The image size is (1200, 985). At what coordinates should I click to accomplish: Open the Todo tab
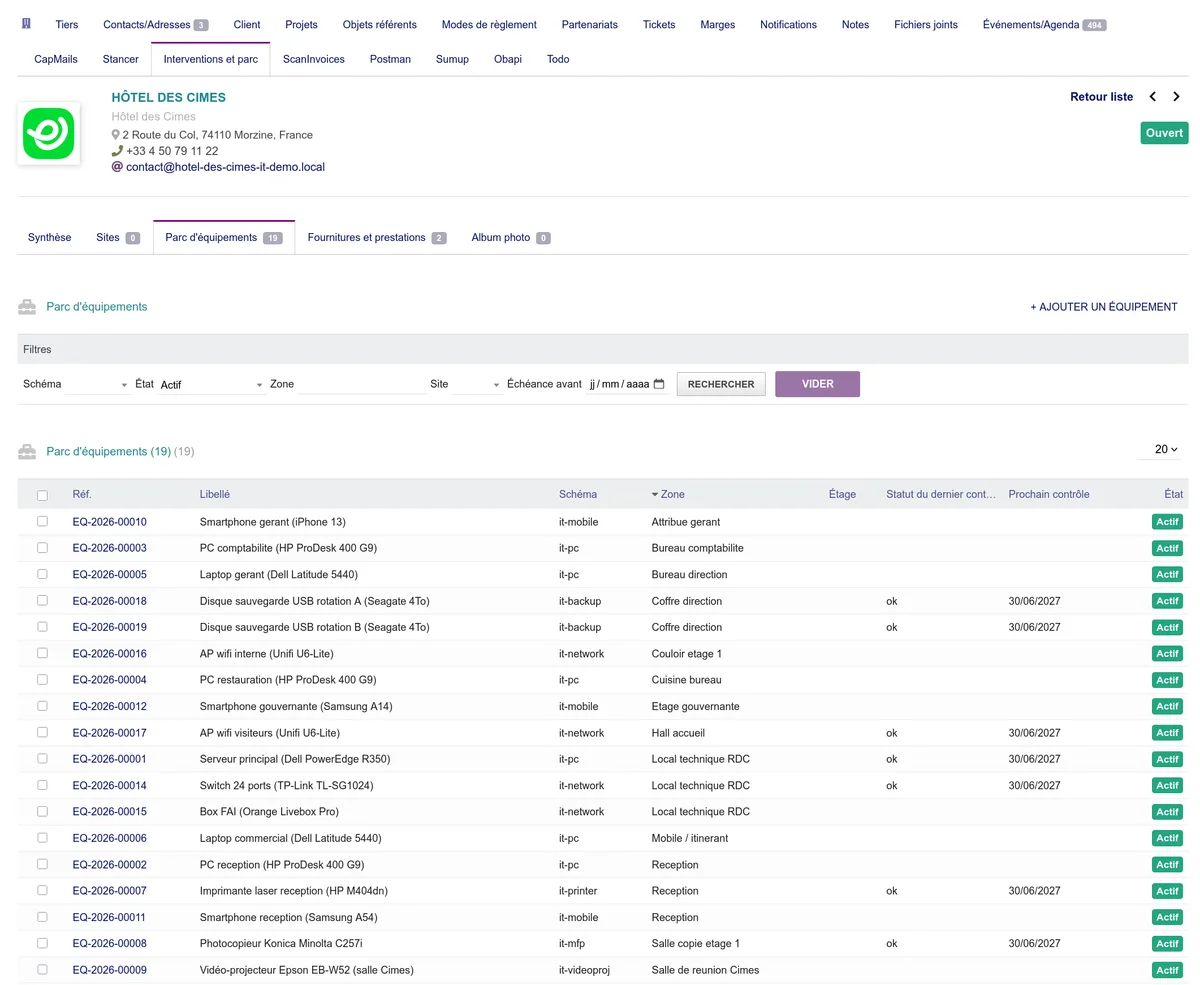click(x=558, y=59)
